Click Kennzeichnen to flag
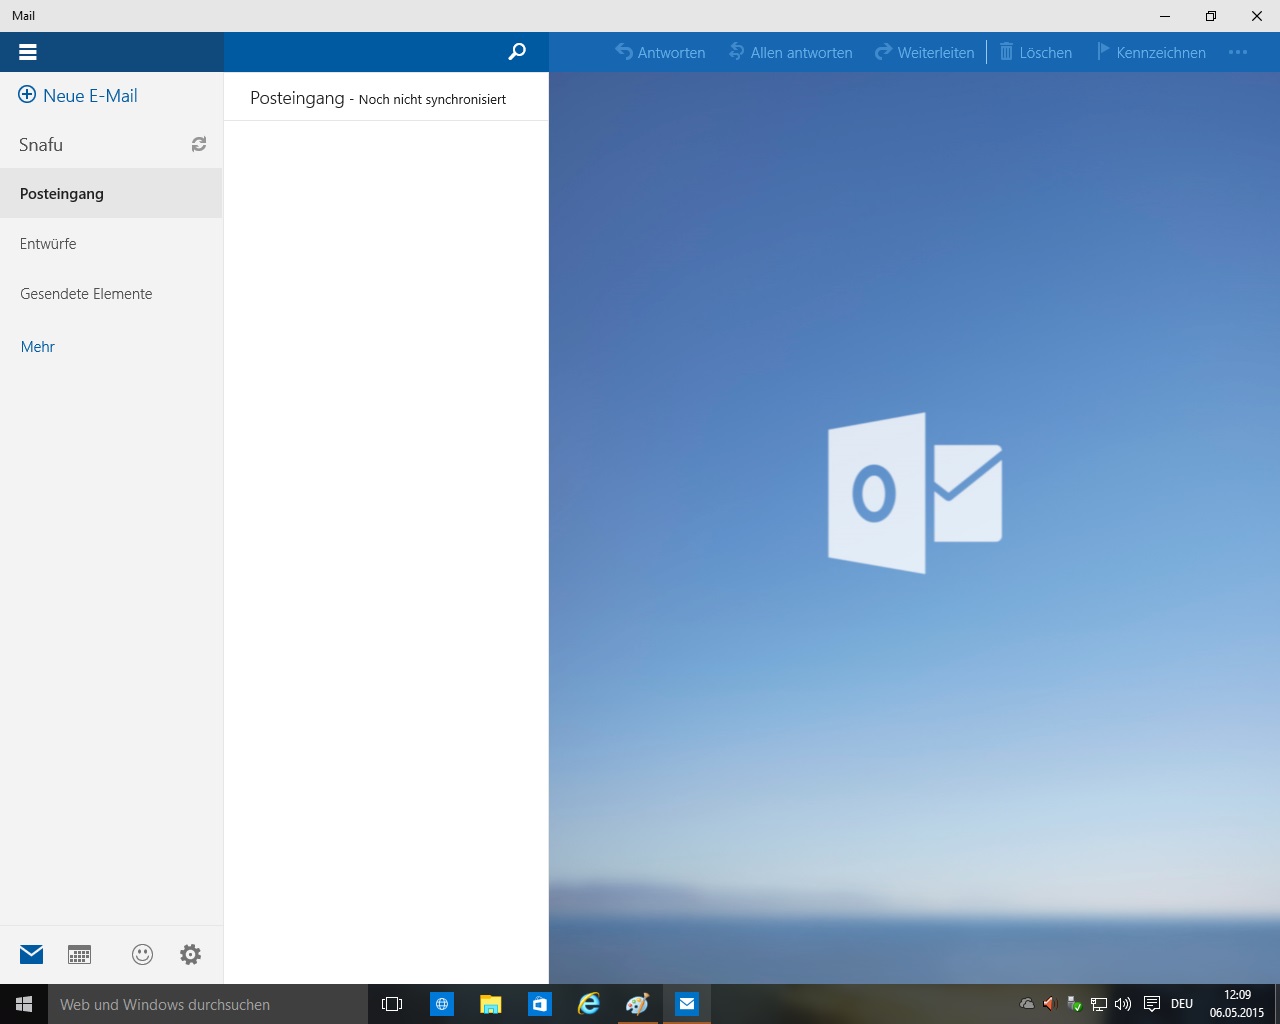Viewport: 1280px width, 1024px height. point(1151,52)
